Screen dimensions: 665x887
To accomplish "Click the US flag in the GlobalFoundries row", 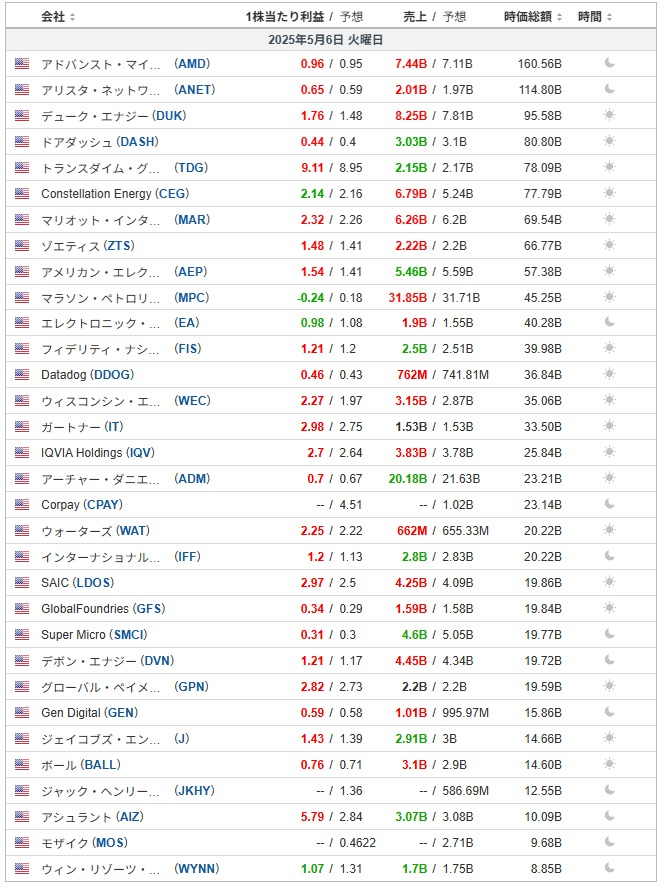I will [x=22, y=609].
